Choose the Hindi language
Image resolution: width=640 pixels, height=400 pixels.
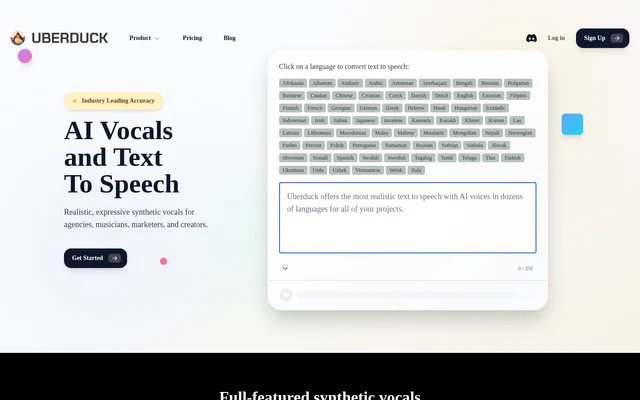440,108
